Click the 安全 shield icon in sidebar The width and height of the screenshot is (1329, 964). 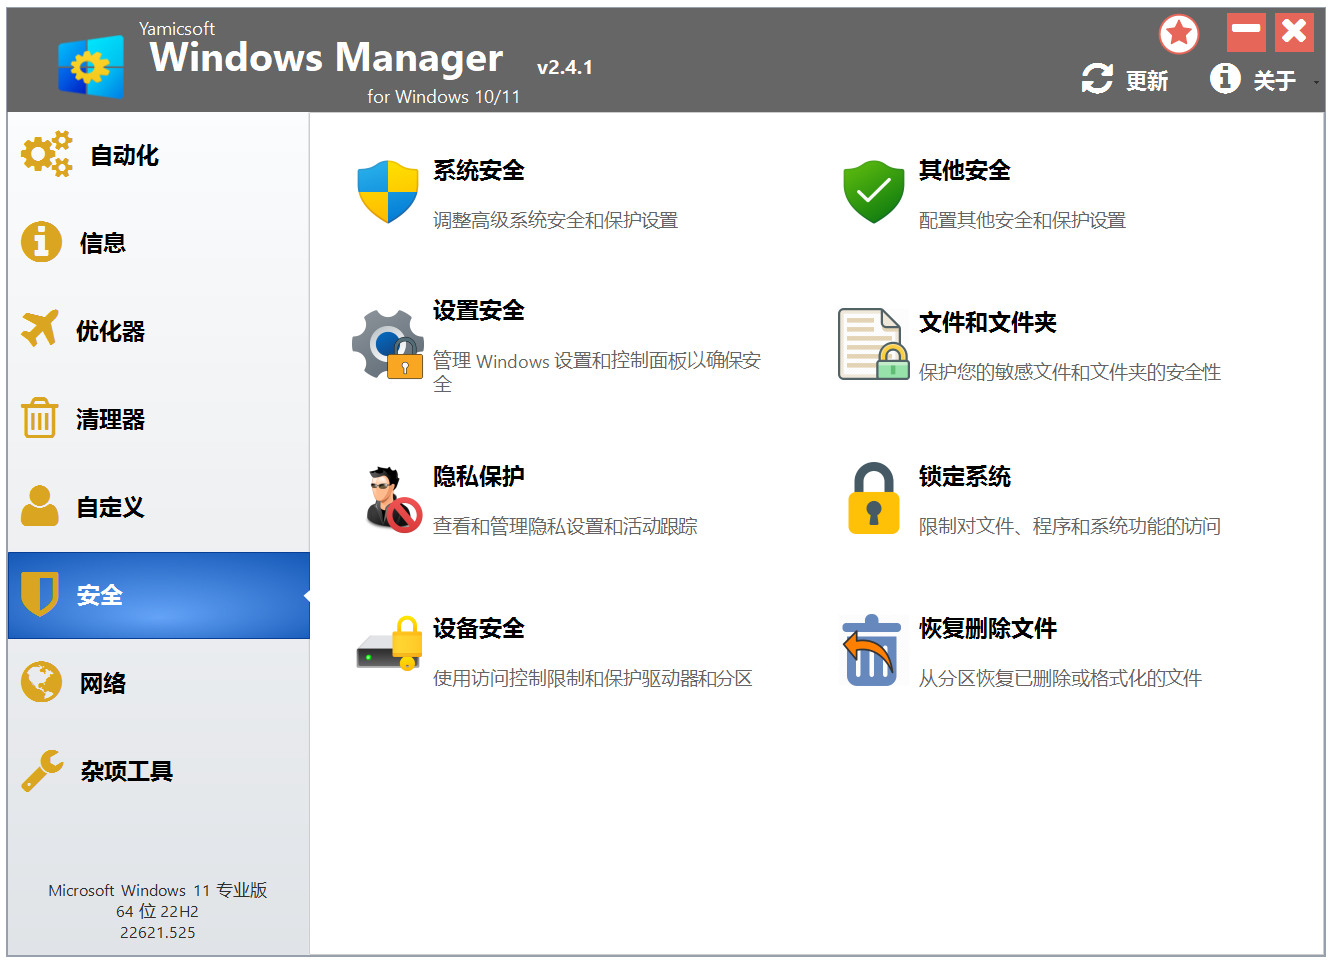pyautogui.click(x=40, y=594)
